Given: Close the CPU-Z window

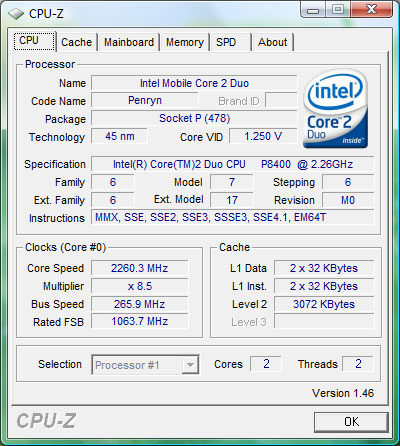Looking at the screenshot, I should point(371,10).
